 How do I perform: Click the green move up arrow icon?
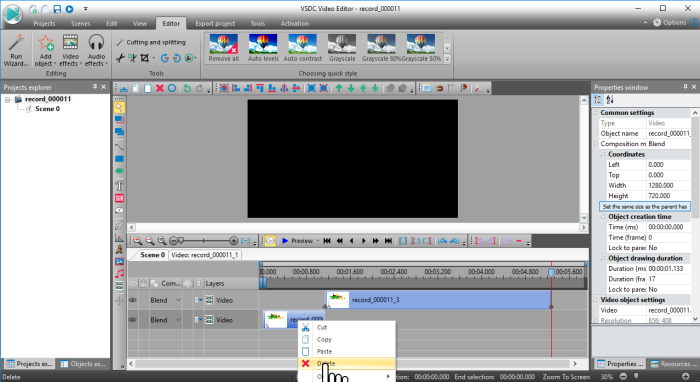pos(339,88)
